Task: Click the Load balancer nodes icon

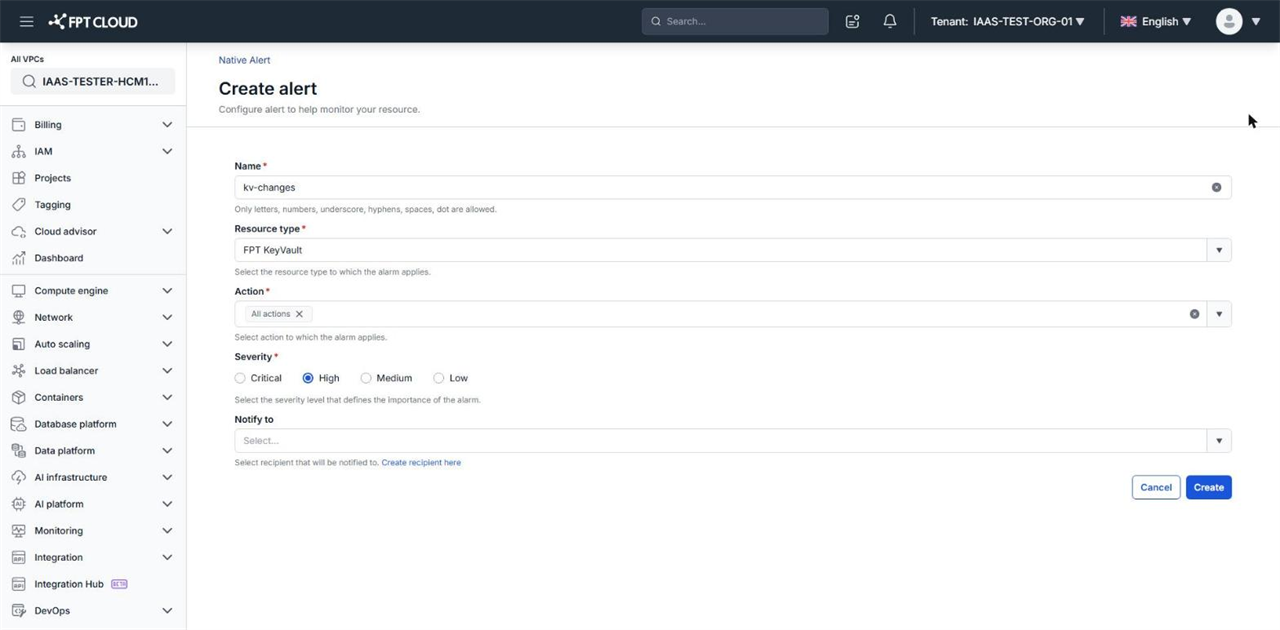Action: (18, 371)
